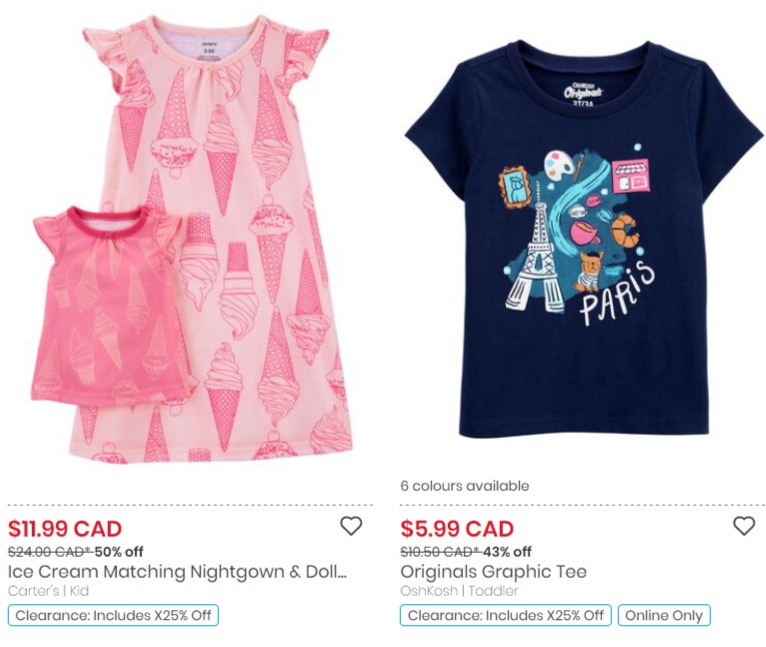This screenshot has height=647, width=766.
Task: Open the Originals Graphic Tee title link
Action: coord(493,572)
